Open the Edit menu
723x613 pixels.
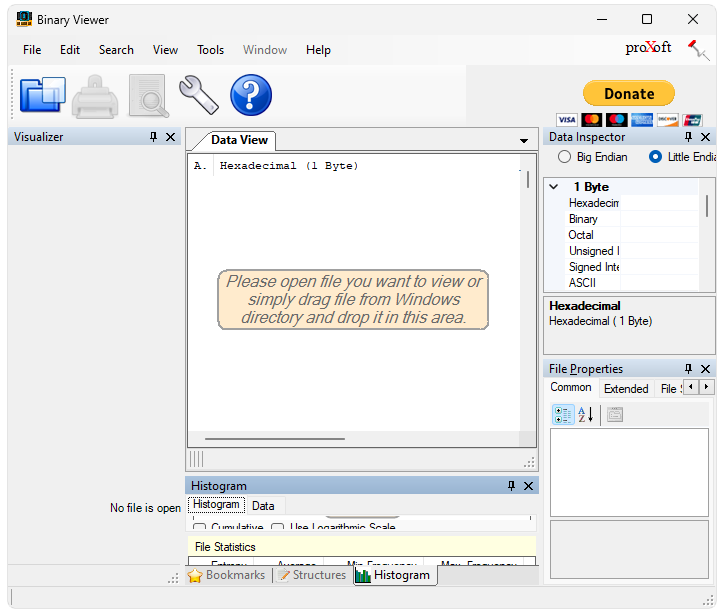click(x=70, y=50)
